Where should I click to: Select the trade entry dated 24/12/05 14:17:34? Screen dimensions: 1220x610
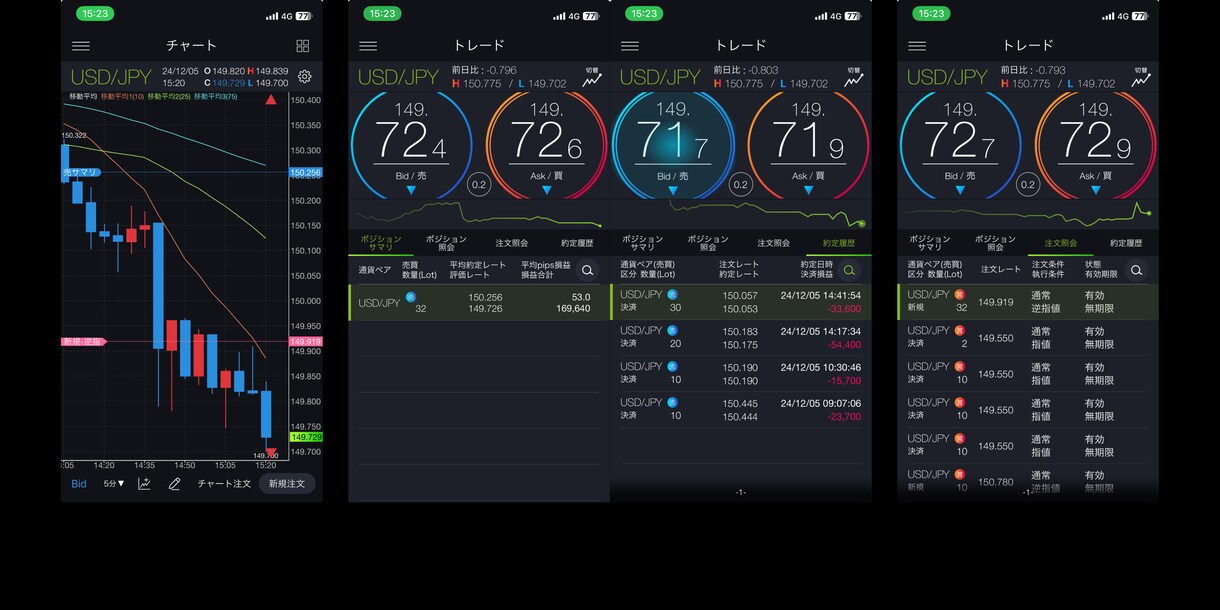tap(741, 338)
